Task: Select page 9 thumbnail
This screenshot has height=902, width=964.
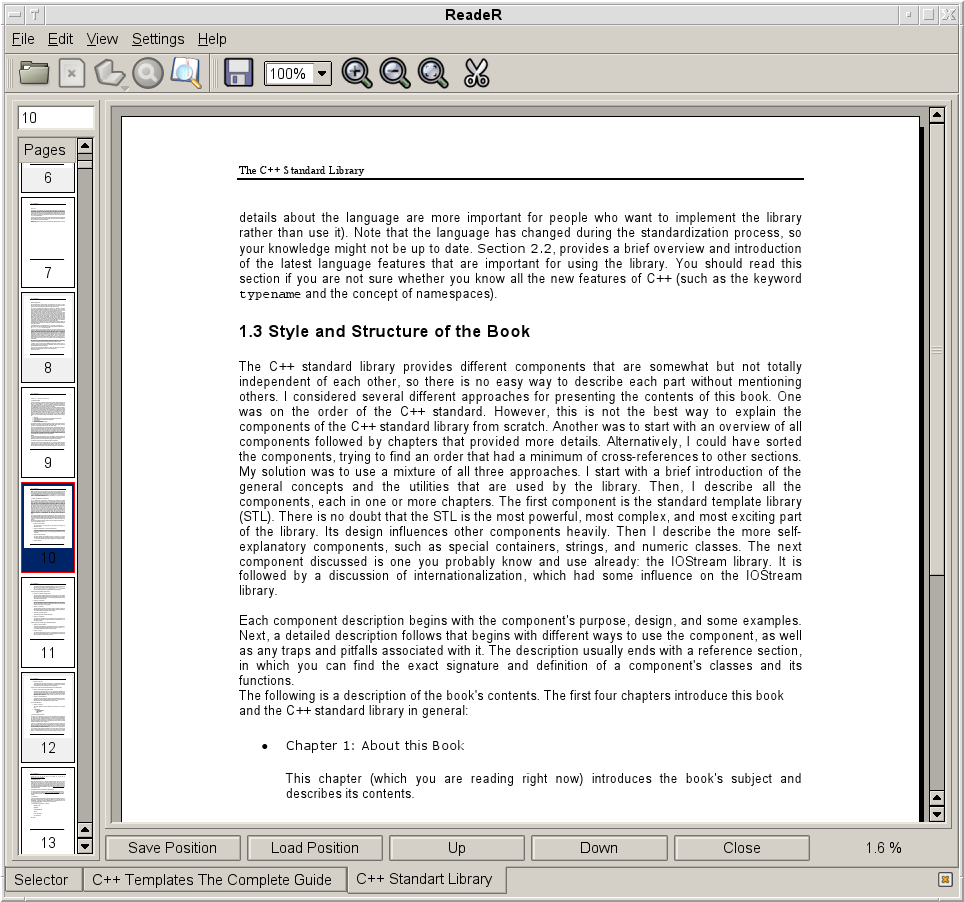Action: click(48, 432)
